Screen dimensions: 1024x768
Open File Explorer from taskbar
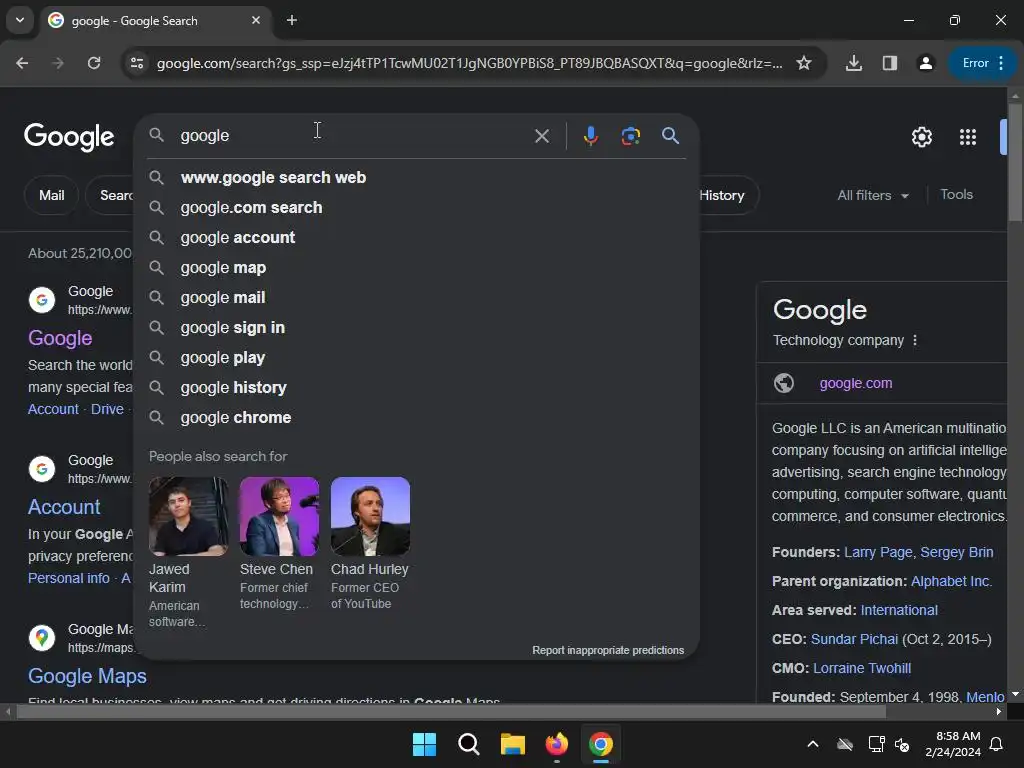[x=513, y=744]
